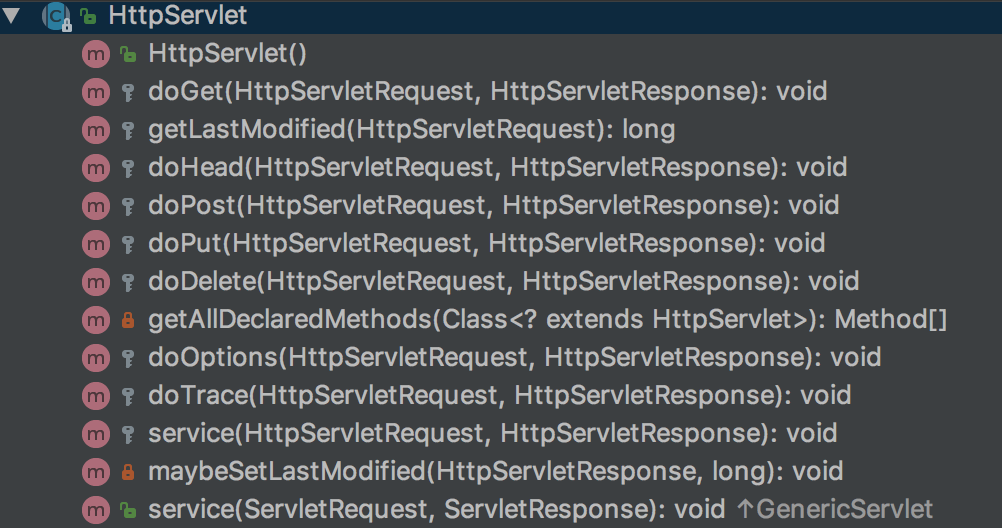Click the method icon next to doDelete

pyautogui.click(x=95, y=282)
